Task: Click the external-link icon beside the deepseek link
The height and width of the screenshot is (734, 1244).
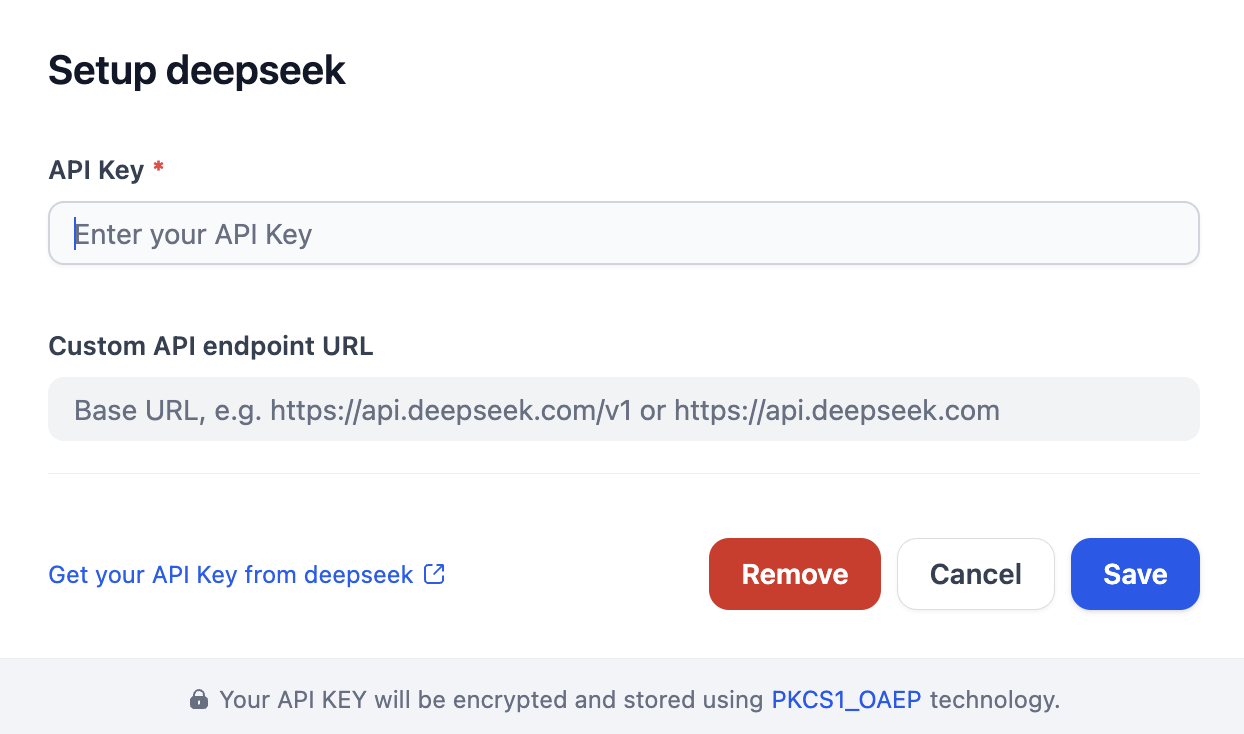Action: click(x=434, y=574)
